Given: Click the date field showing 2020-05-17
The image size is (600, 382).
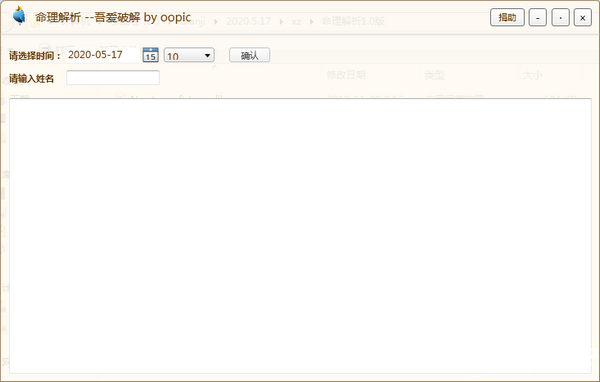Looking at the screenshot, I should [103, 55].
